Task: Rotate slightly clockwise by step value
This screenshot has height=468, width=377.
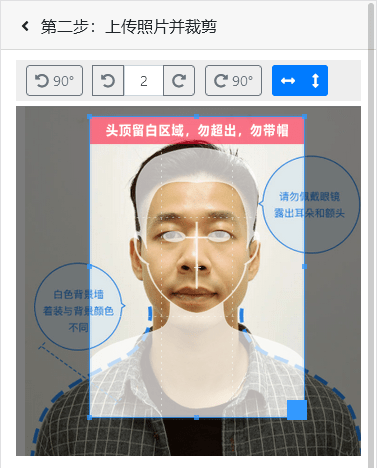Action: click(179, 80)
